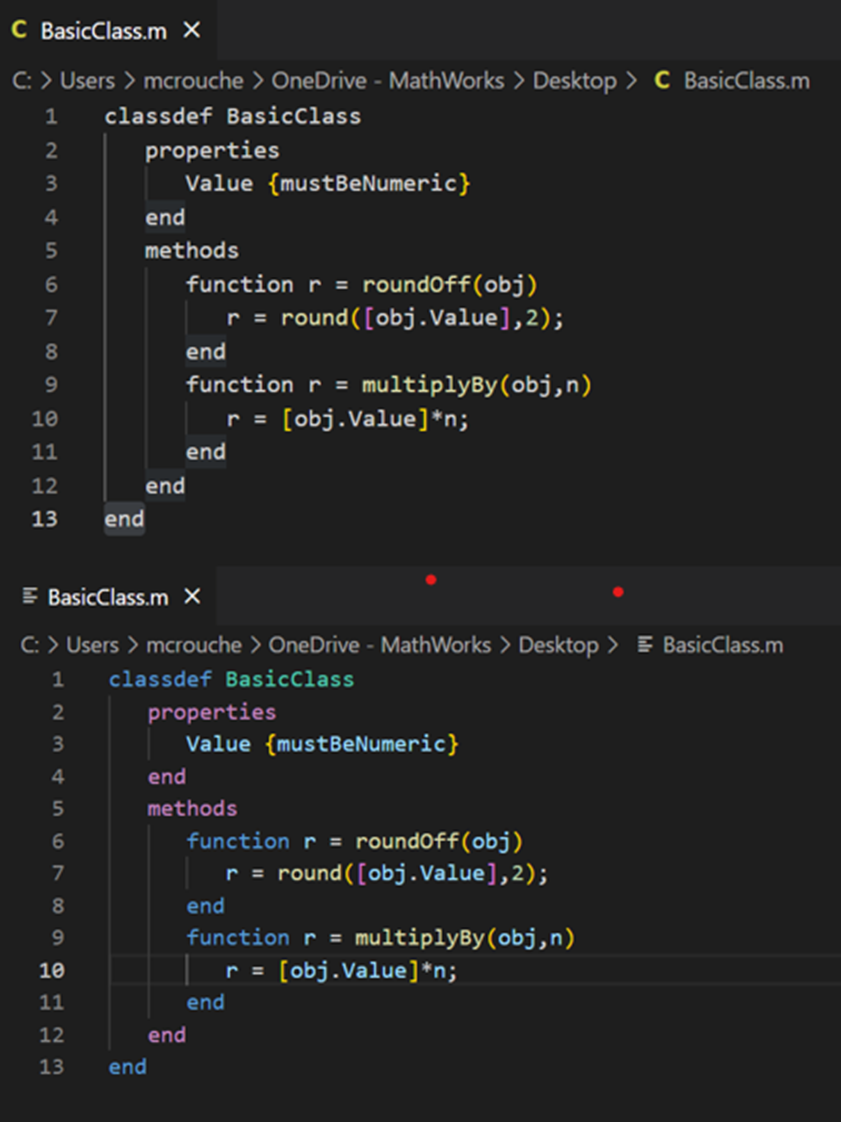Expand OneDrive - MathWorks breadcrumb in the bottom editor
Image resolution: width=841 pixels, height=1122 pixels.
tap(379, 645)
